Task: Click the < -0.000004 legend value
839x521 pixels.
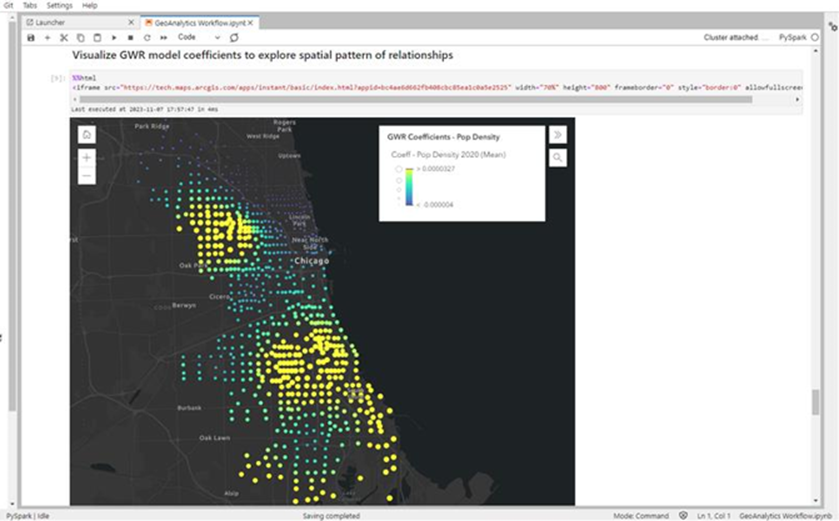Action: pyautogui.click(x=434, y=205)
